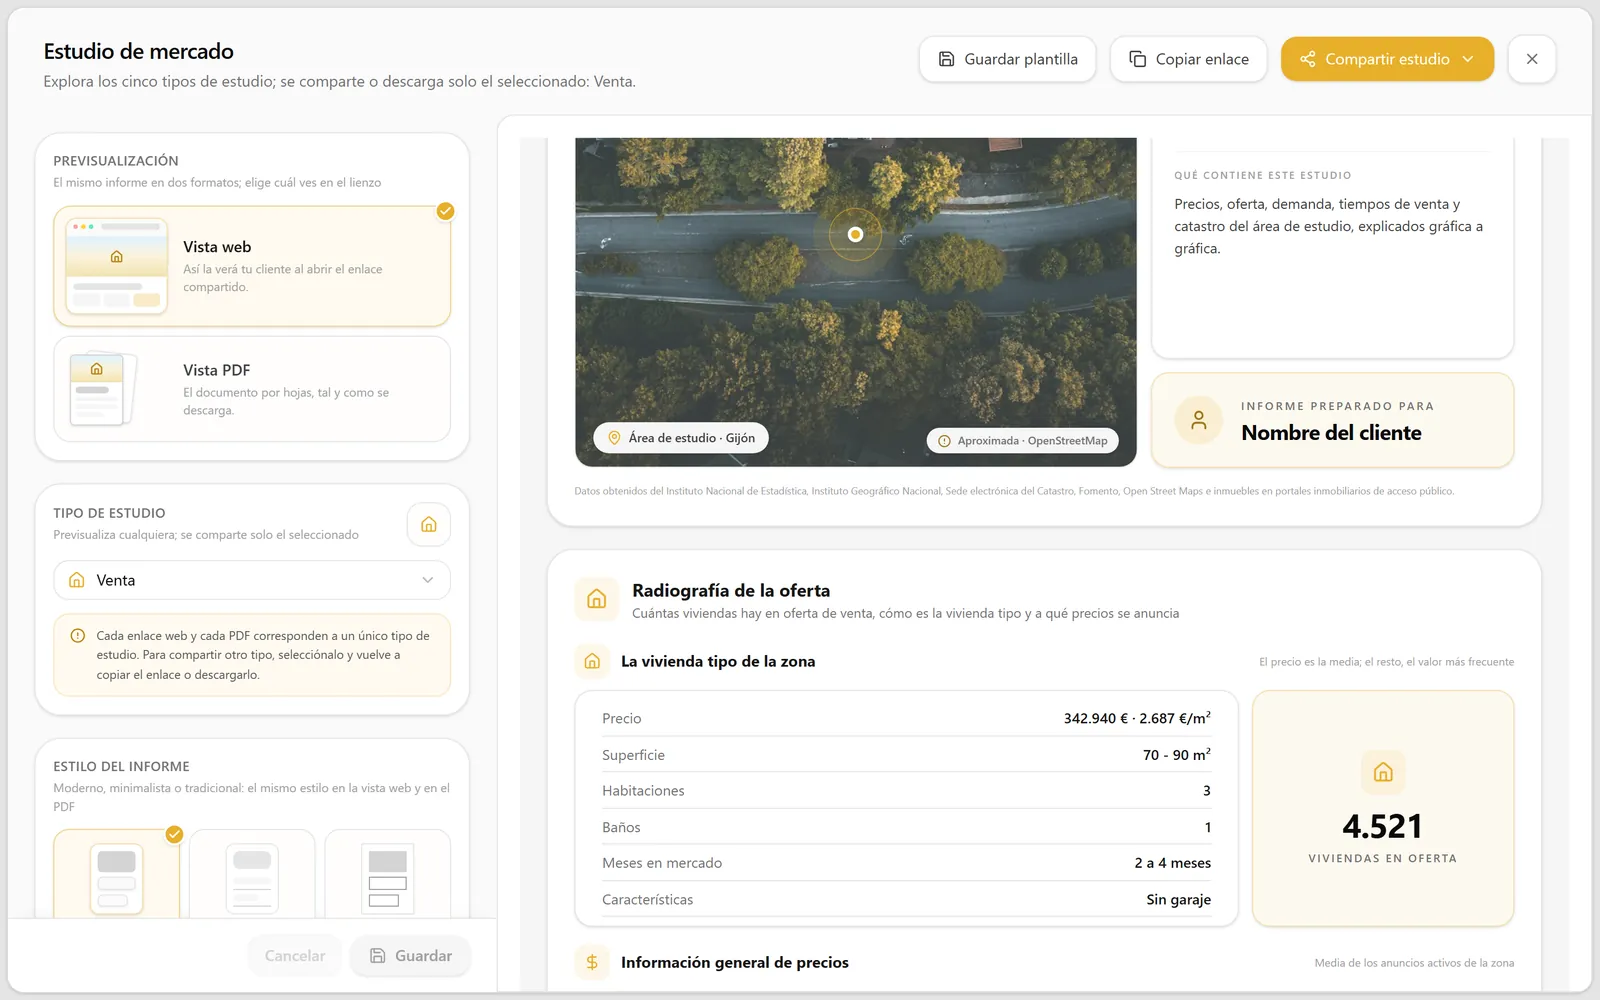Open the Venta study type dropdown
1600x1000 pixels.
click(x=252, y=580)
